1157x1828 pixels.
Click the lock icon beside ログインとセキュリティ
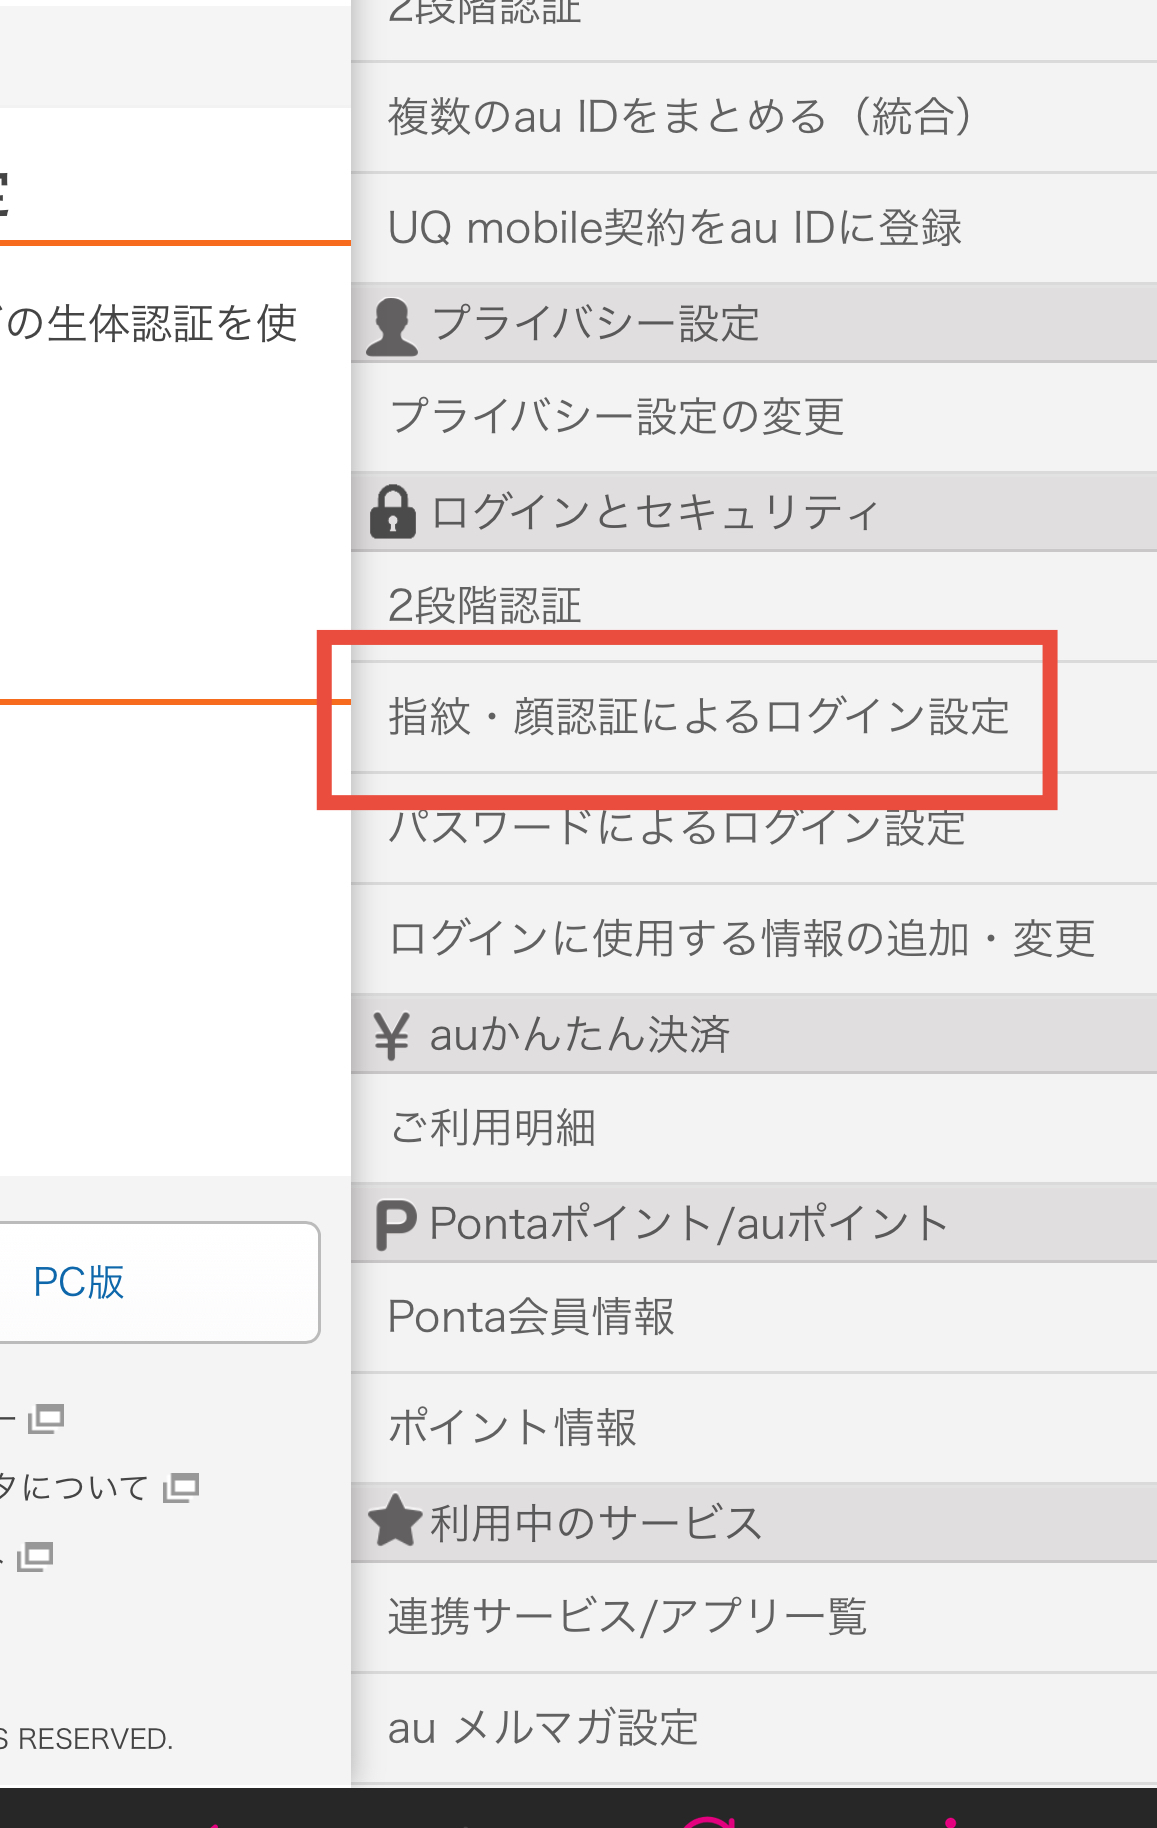point(392,512)
